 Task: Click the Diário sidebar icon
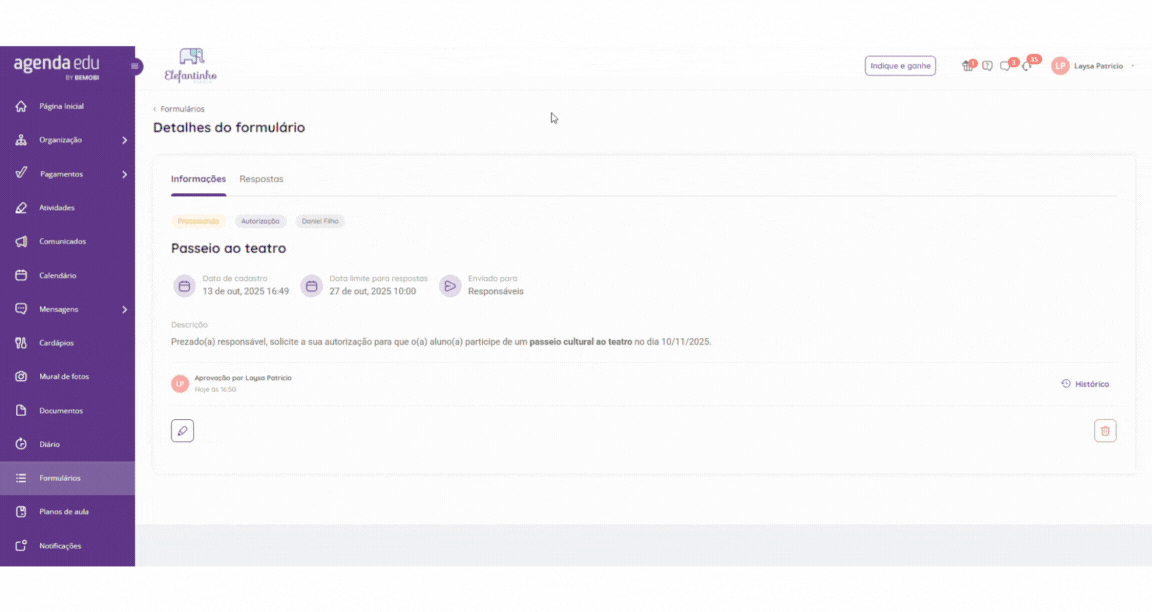coord(21,444)
